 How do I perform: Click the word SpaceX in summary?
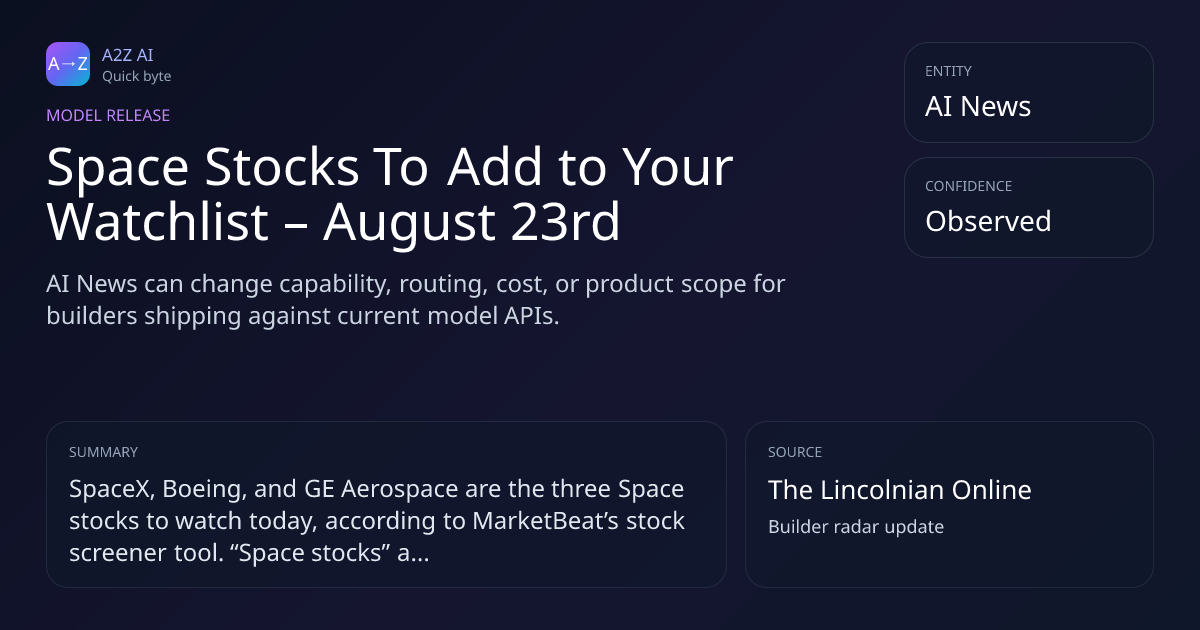pyautogui.click(x=110, y=490)
